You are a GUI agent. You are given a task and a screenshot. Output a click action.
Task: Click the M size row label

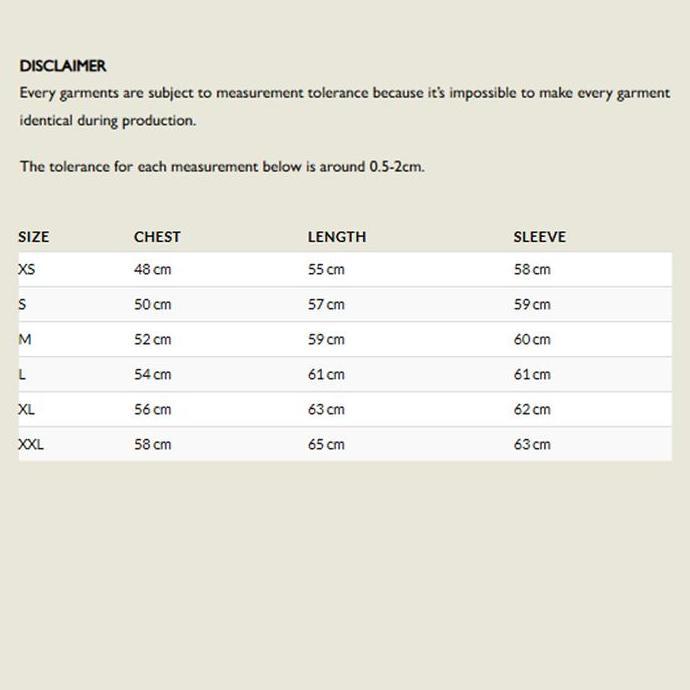pyautogui.click(x=25, y=339)
